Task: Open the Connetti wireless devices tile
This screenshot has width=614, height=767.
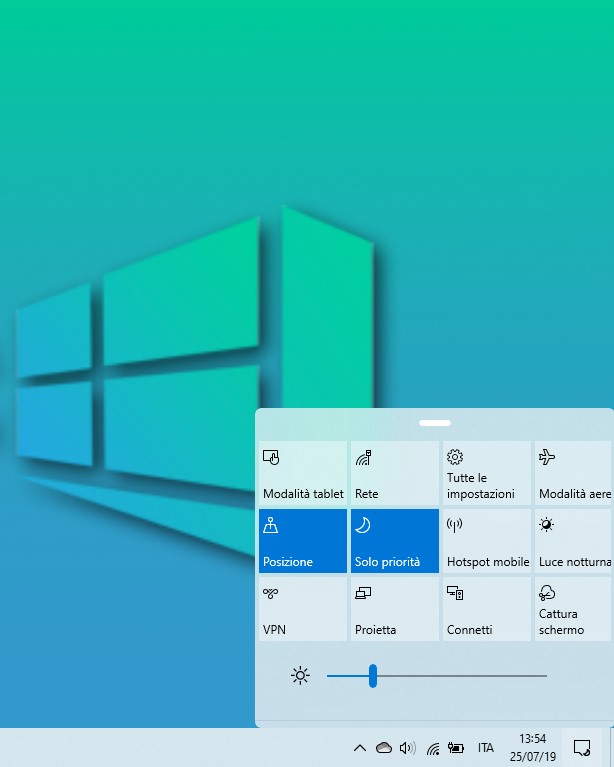Action: pyautogui.click(x=487, y=609)
